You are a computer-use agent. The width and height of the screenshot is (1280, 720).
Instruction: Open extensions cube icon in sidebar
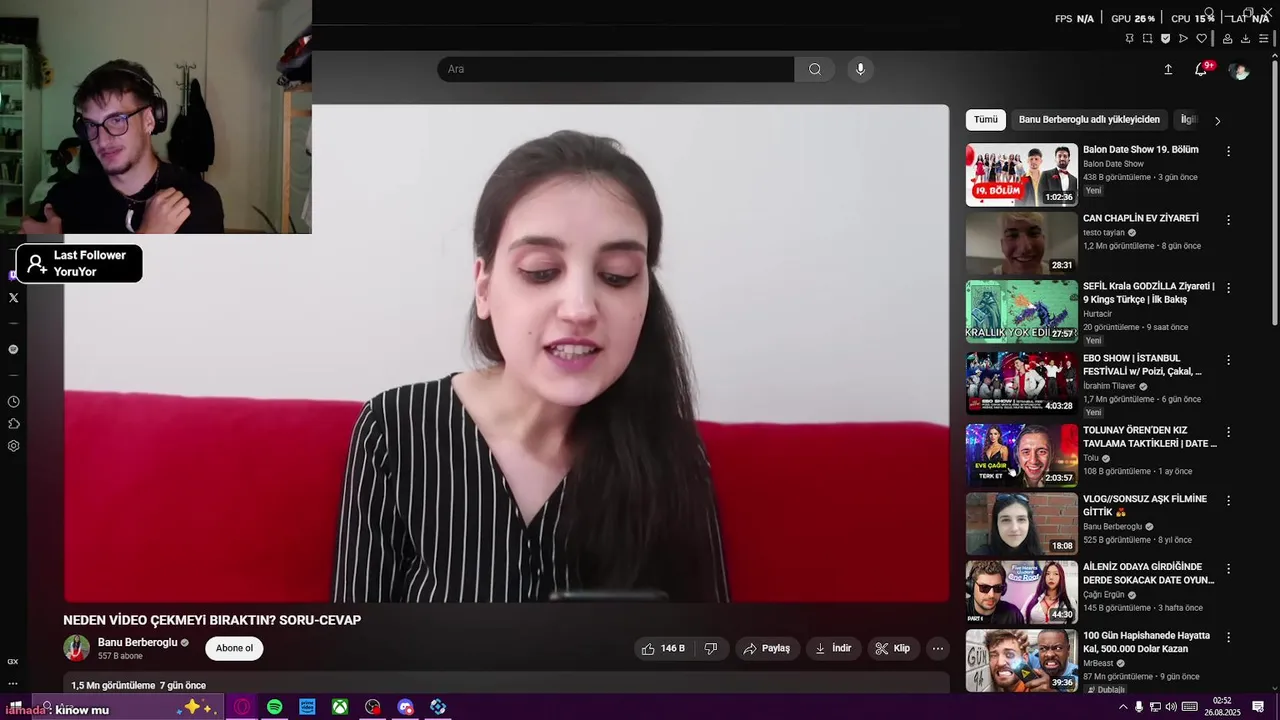click(x=13, y=424)
